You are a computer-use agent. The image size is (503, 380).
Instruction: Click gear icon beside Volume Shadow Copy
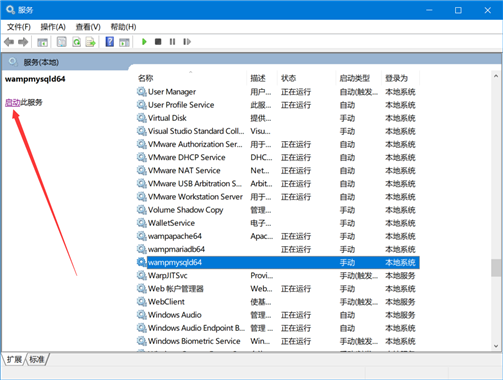click(142, 210)
